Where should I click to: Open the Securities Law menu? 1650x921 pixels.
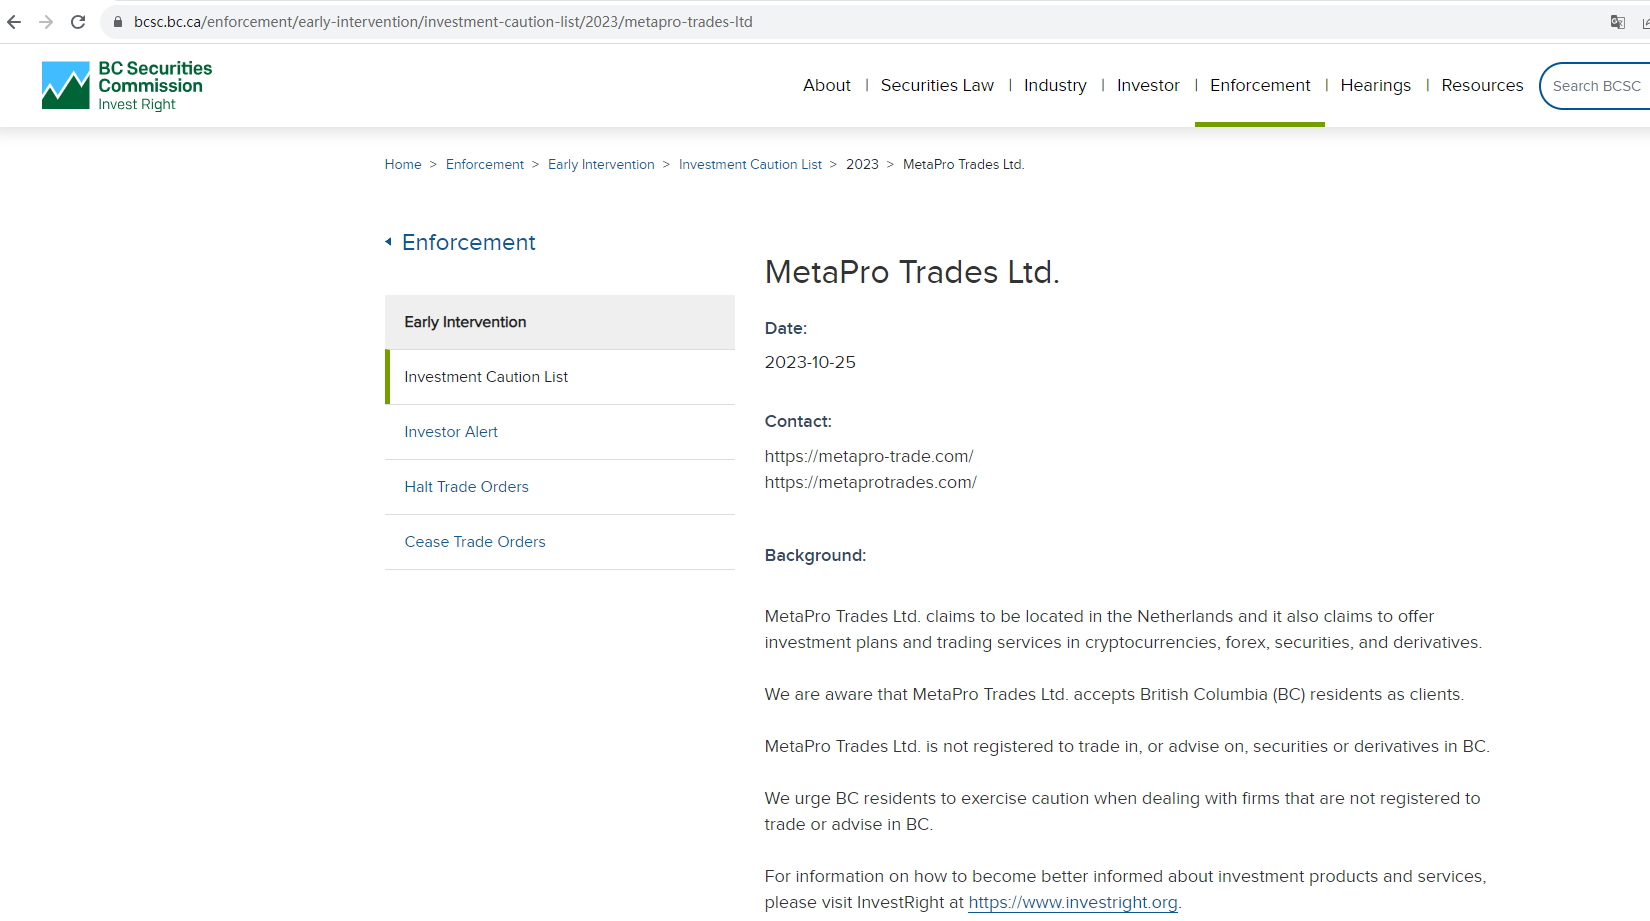(937, 86)
